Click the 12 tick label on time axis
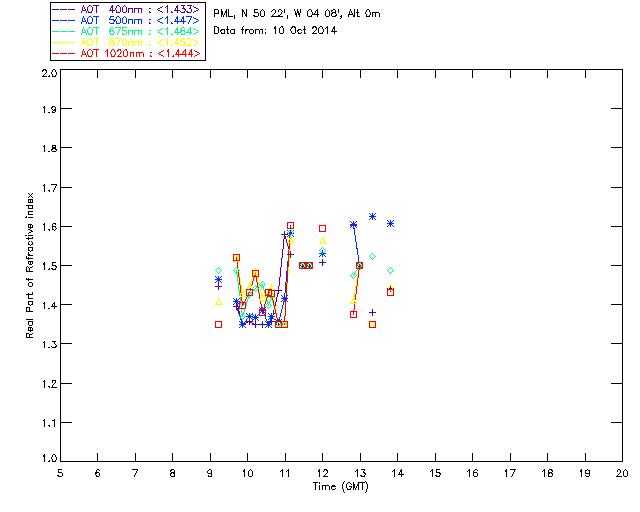Screen dimensions: 640x512 [322, 473]
